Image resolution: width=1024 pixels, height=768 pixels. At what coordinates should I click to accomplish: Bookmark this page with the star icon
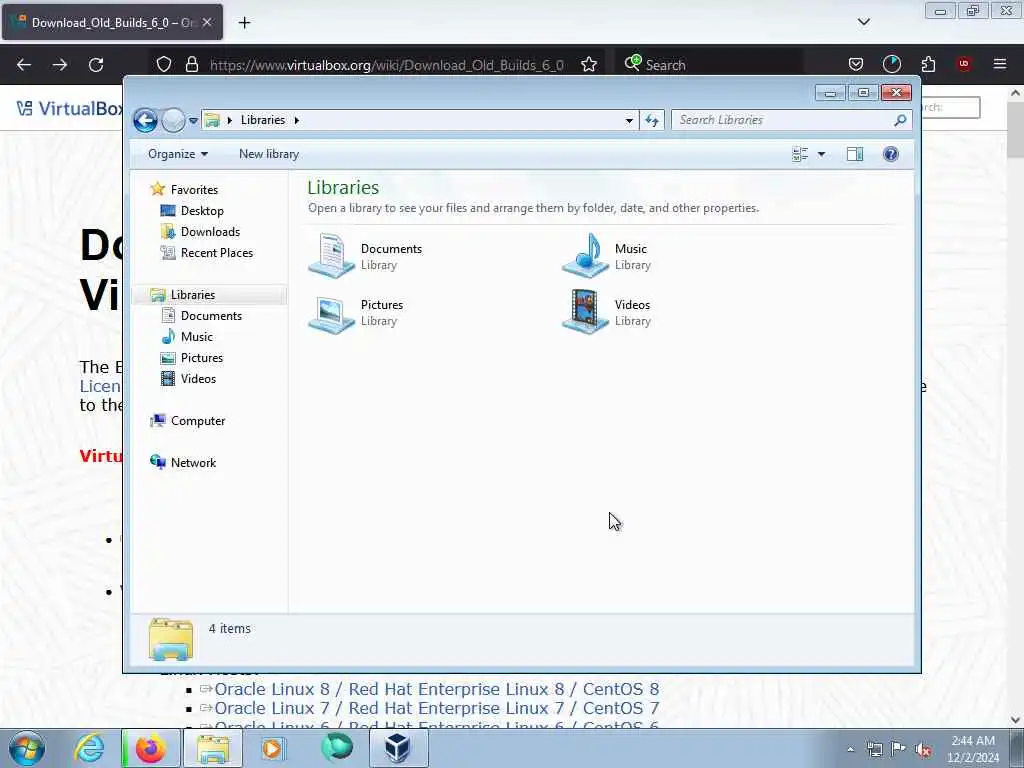pyautogui.click(x=589, y=65)
